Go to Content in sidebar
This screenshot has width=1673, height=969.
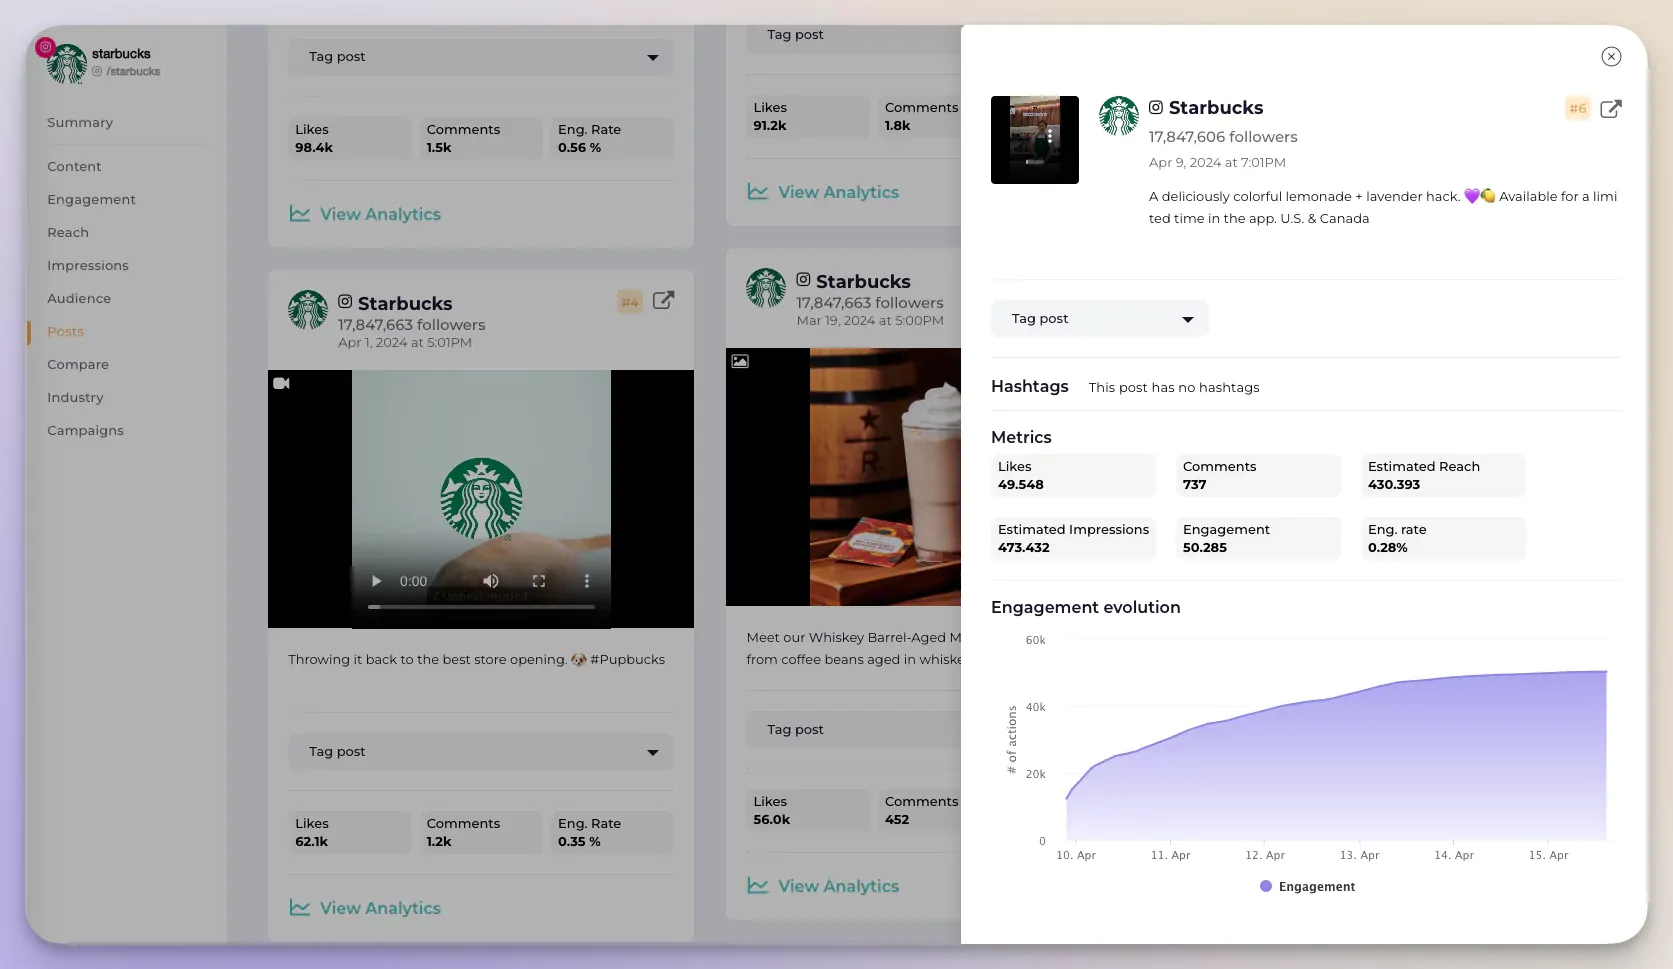click(74, 167)
